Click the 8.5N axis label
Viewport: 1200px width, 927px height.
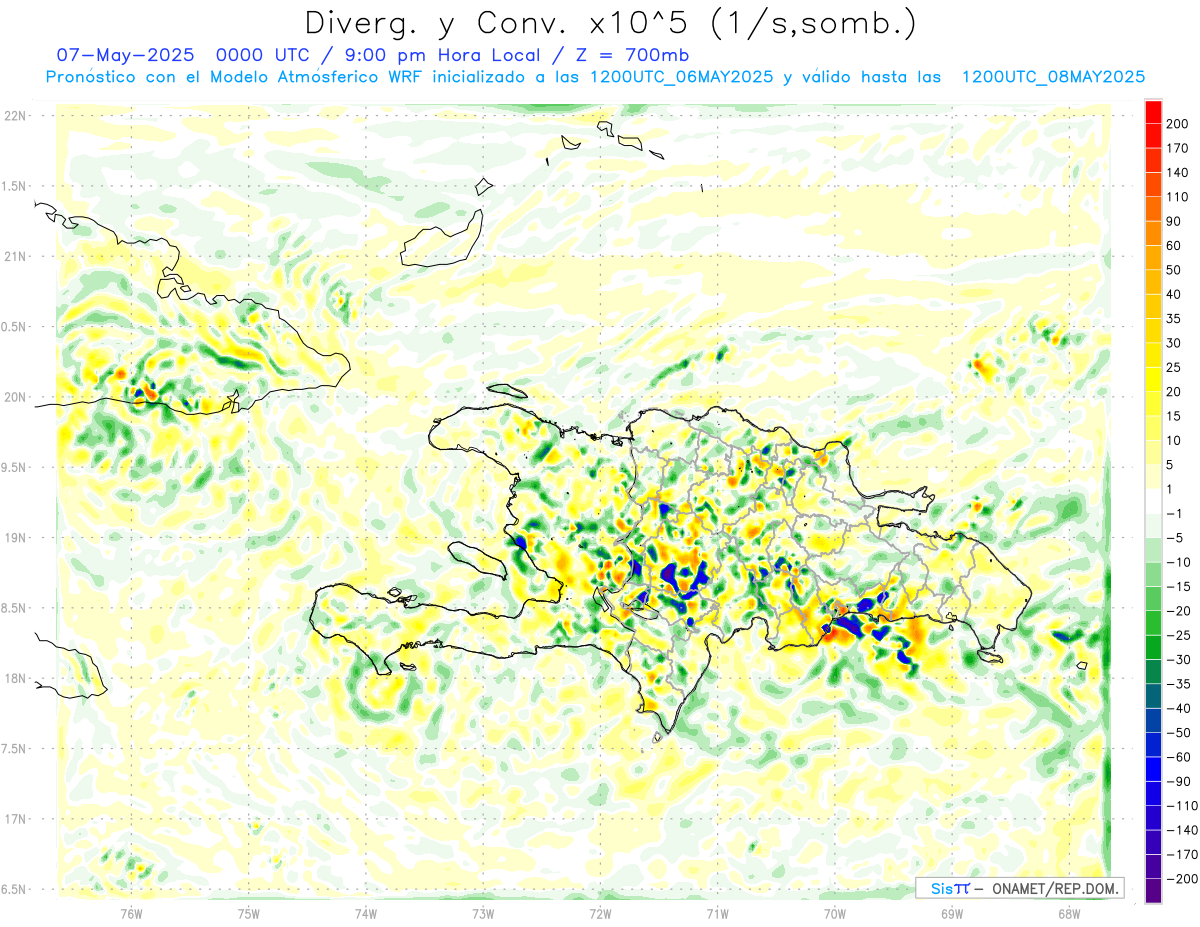coord(14,608)
